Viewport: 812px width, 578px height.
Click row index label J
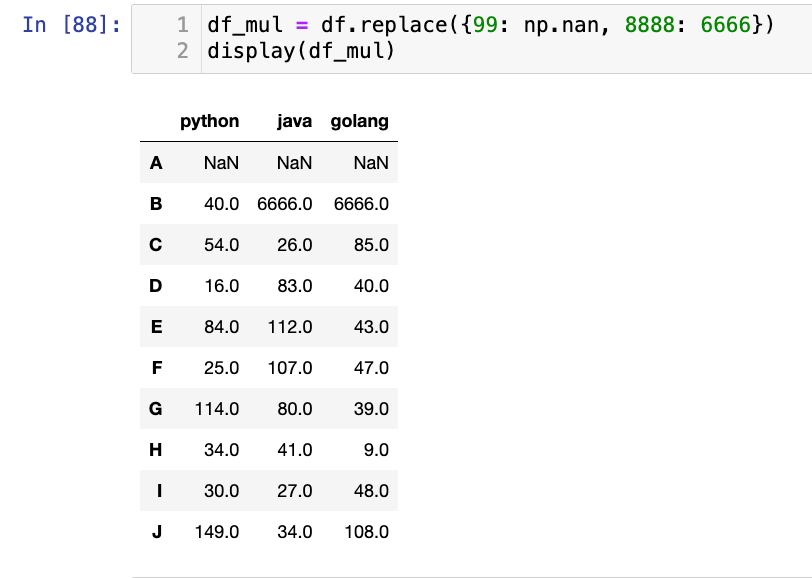(x=156, y=531)
